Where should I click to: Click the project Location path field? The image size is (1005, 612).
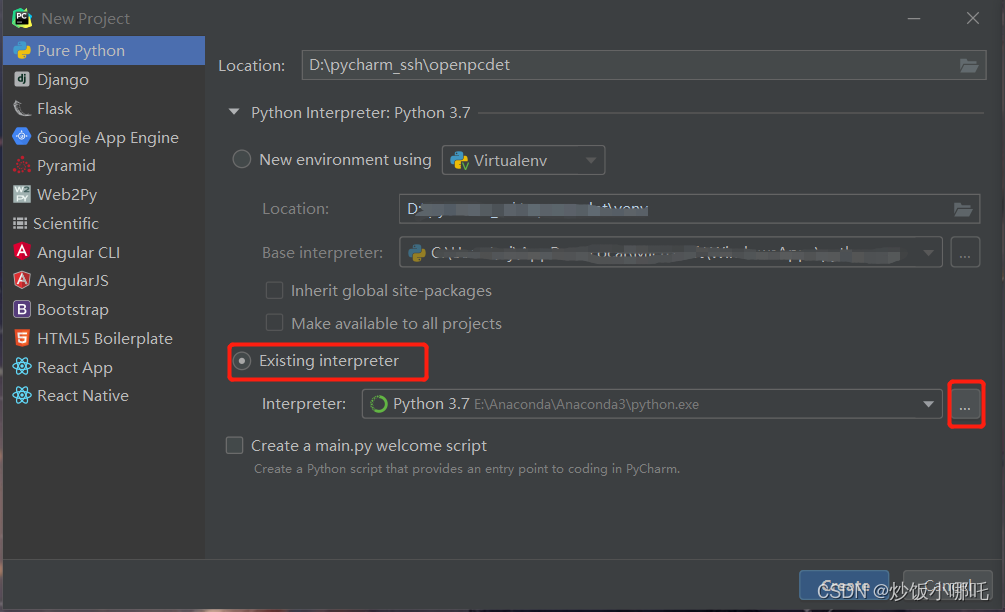pos(644,65)
